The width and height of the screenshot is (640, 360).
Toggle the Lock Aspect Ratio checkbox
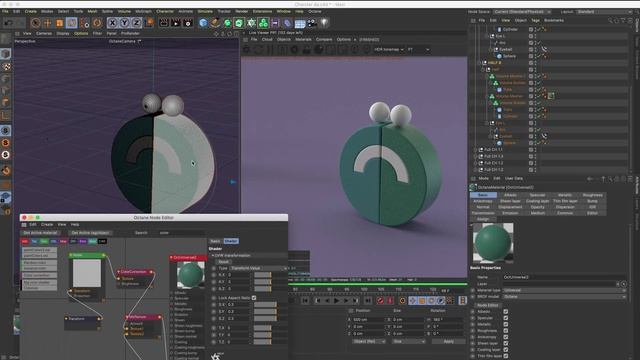point(254,298)
